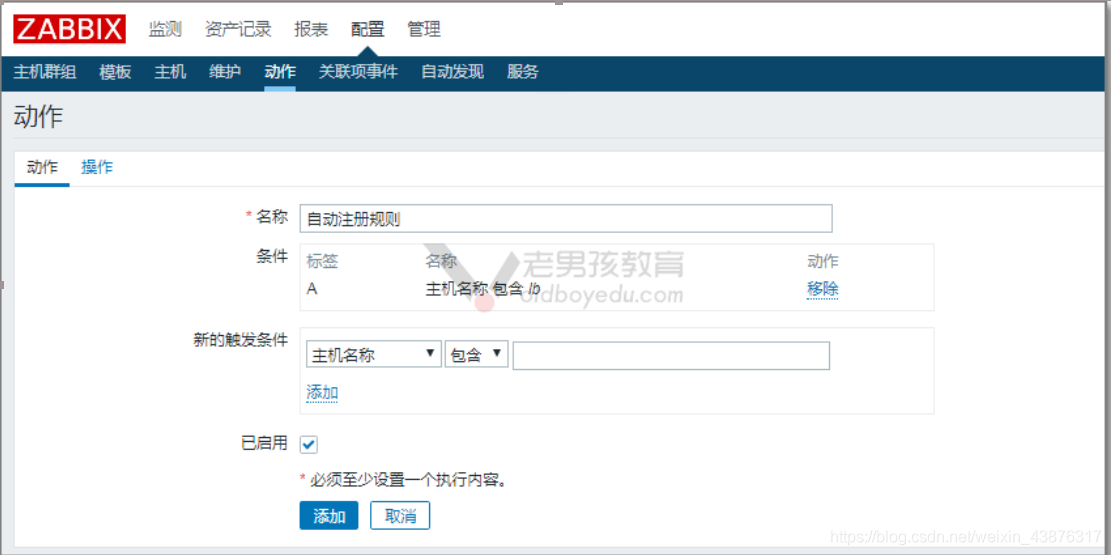
Task: Open the 报表 top menu
Action: [311, 29]
